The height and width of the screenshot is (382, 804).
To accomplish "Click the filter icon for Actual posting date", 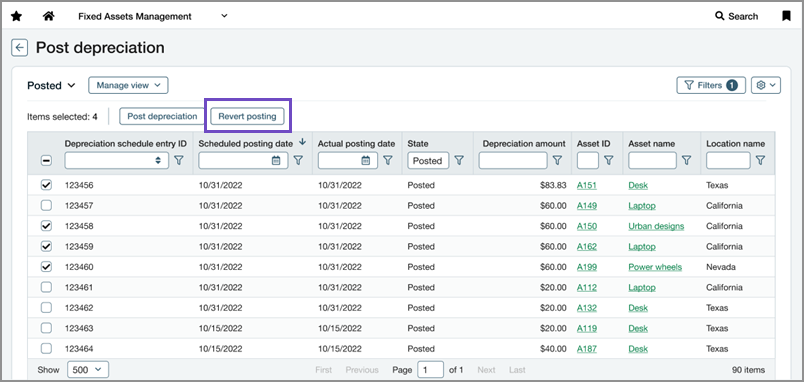I will (388, 160).
